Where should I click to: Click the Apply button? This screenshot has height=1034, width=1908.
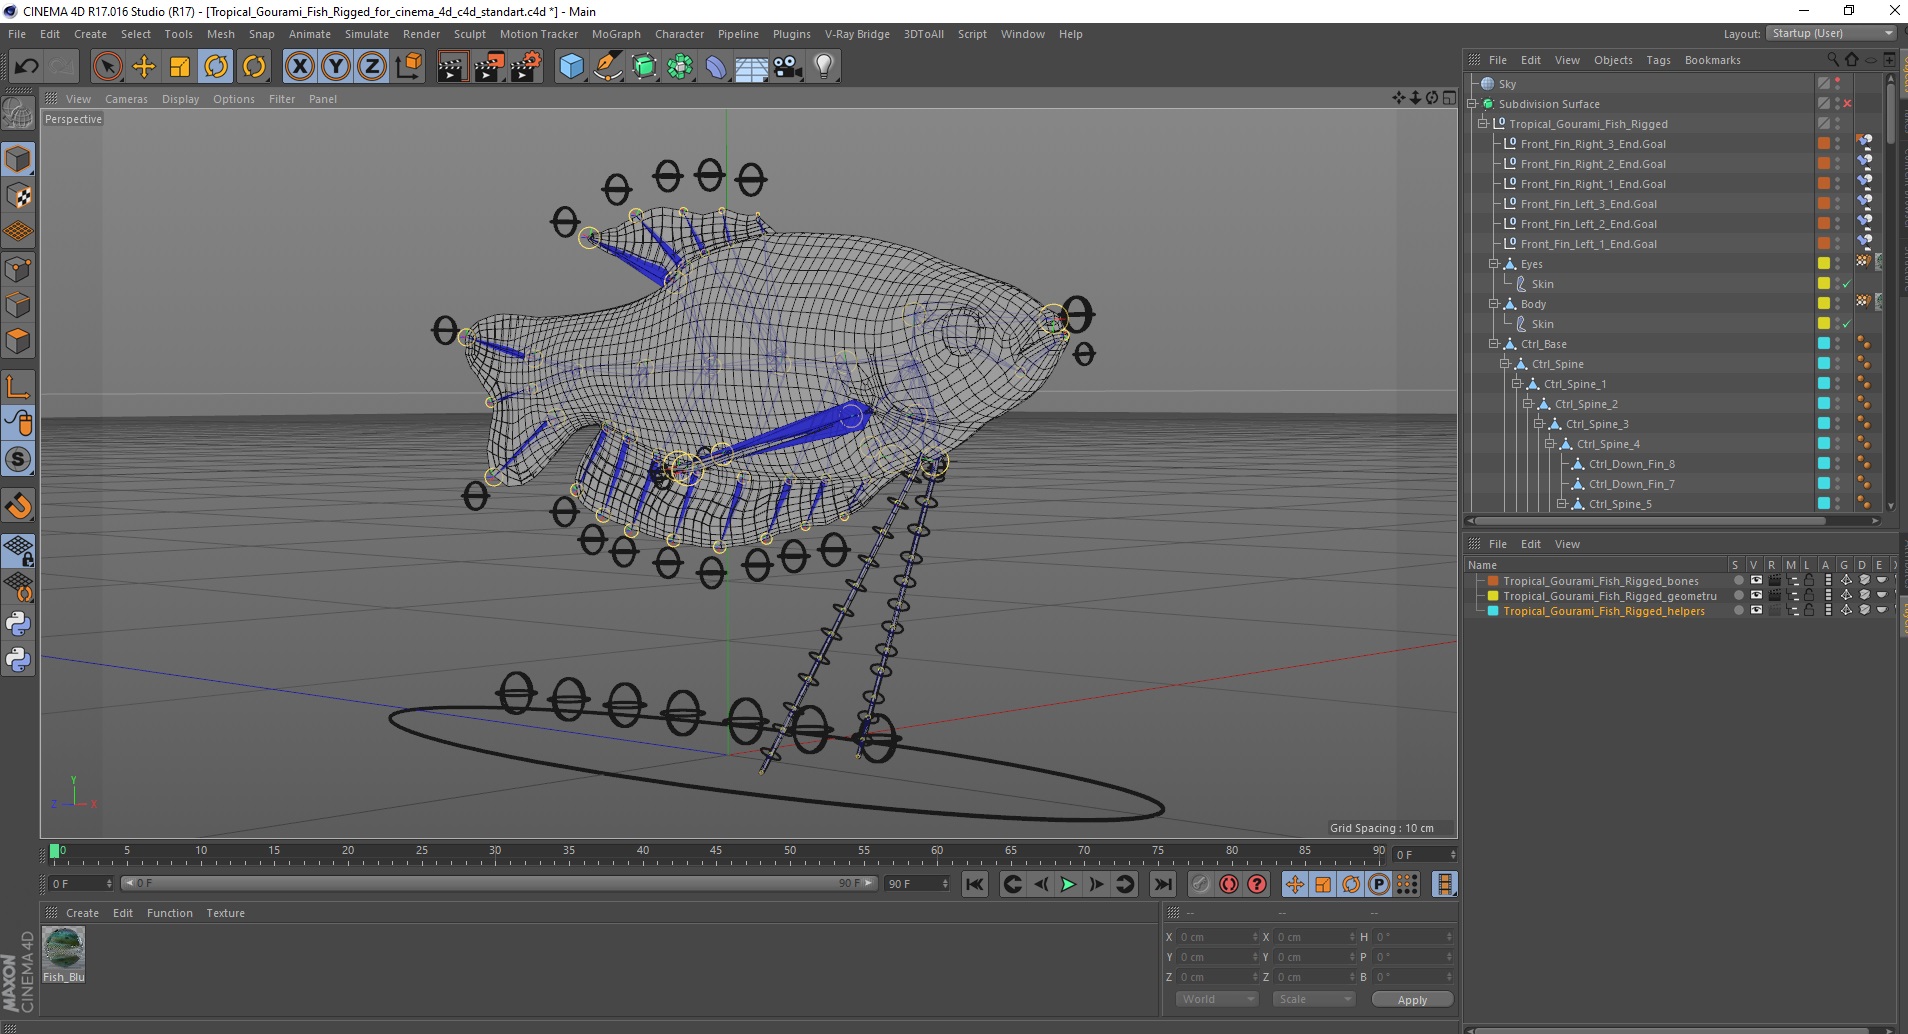1412,1000
